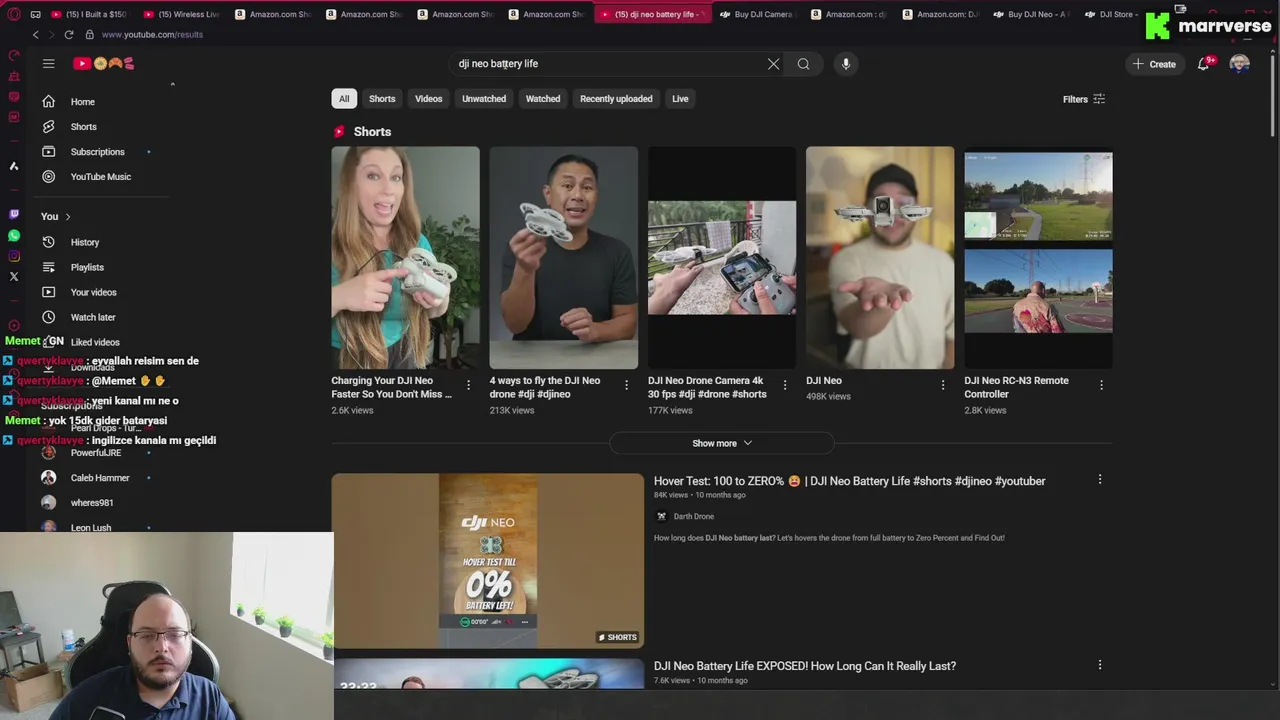1280x720 pixels.
Task: Open options for Battery Life EXPOSED video
Action: click(1100, 665)
